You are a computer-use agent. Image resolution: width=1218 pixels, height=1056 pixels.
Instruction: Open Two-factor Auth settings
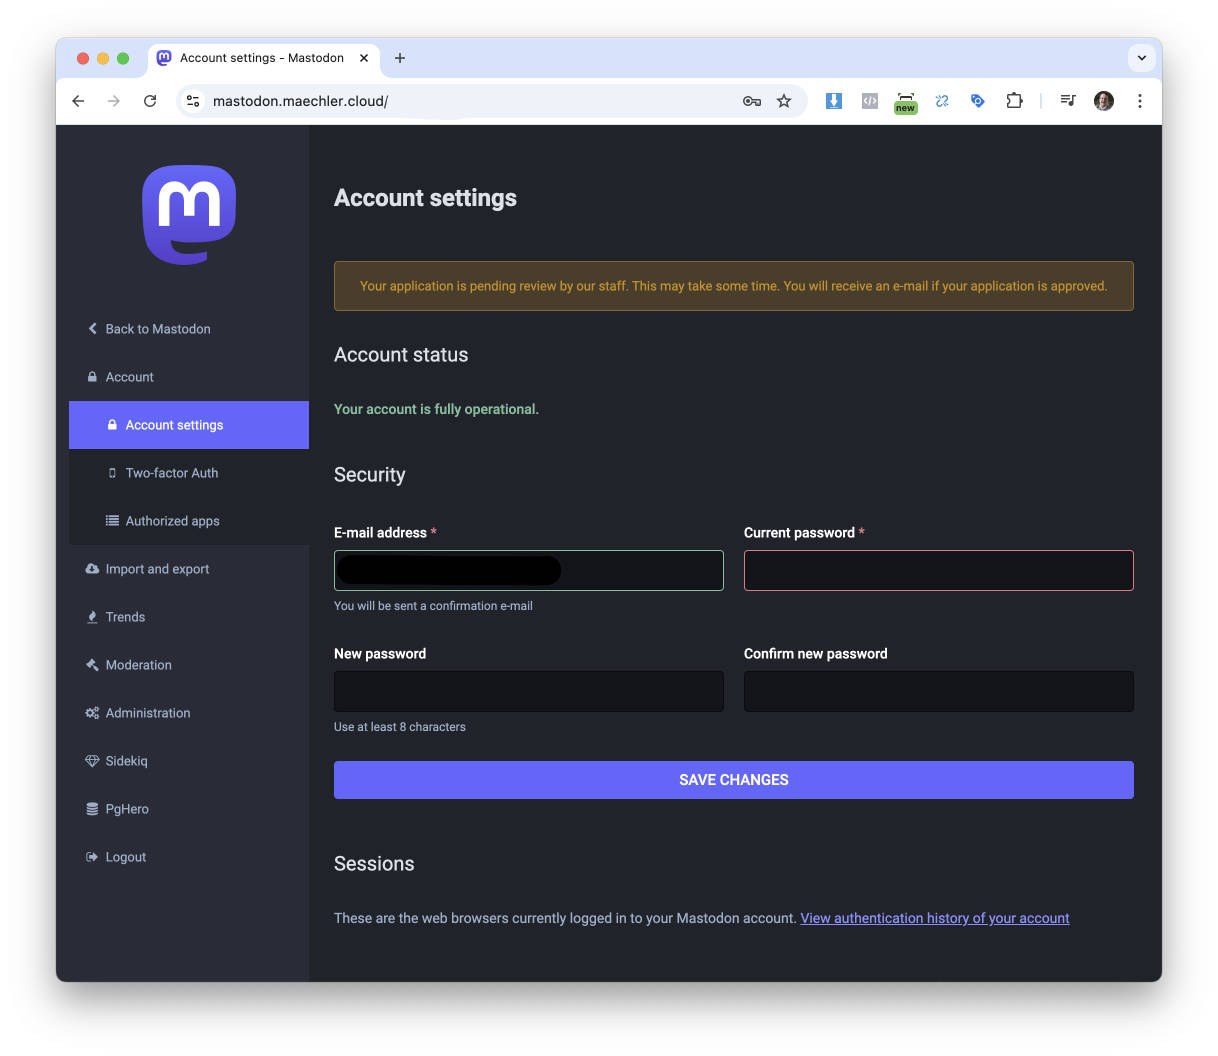tap(171, 473)
